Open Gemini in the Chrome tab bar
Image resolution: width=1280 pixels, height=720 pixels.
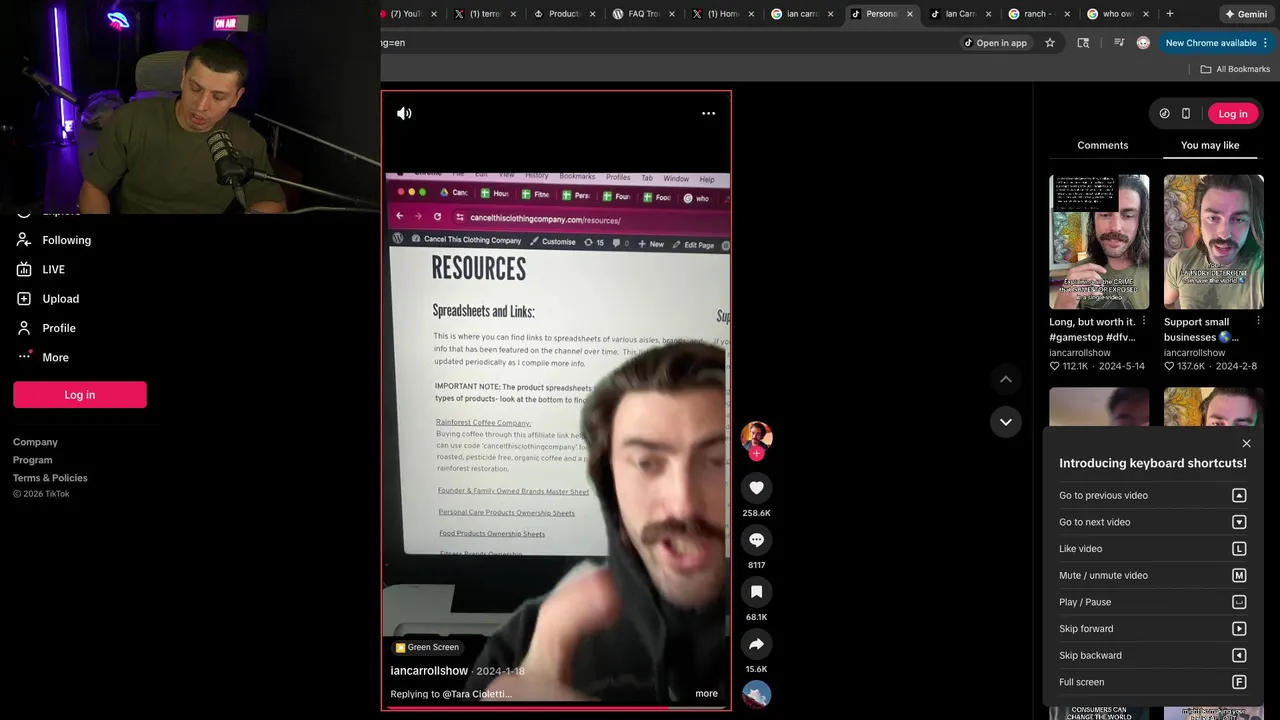click(x=1246, y=14)
